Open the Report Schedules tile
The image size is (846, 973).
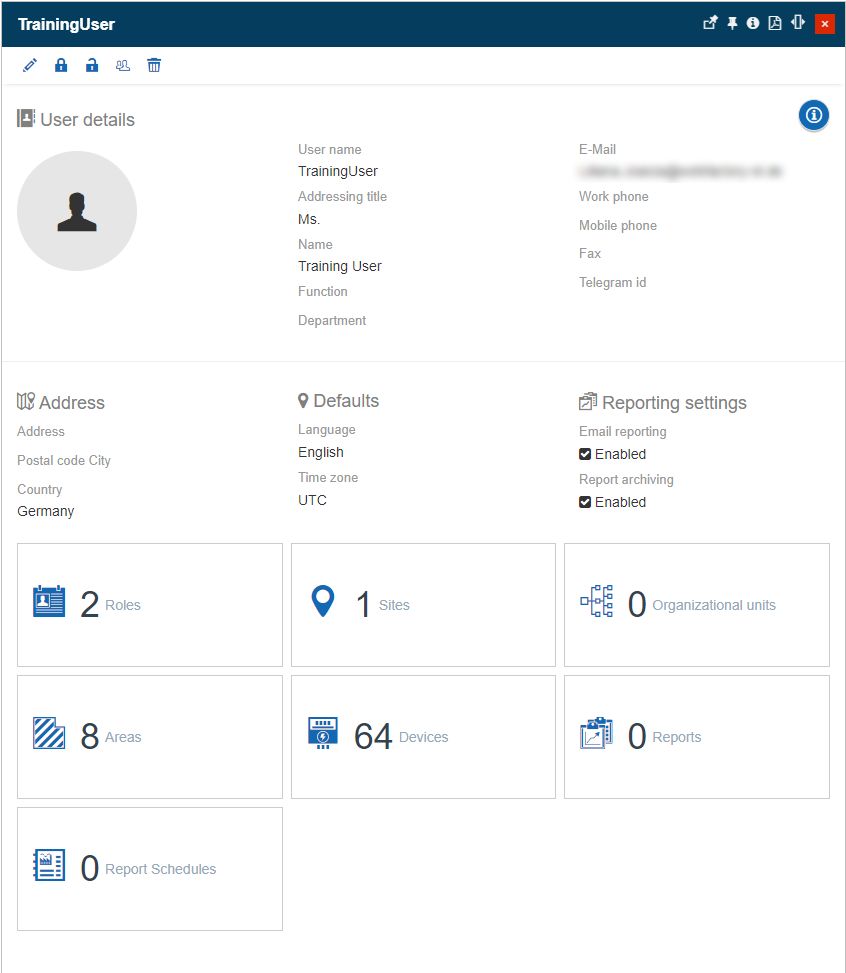(x=150, y=869)
